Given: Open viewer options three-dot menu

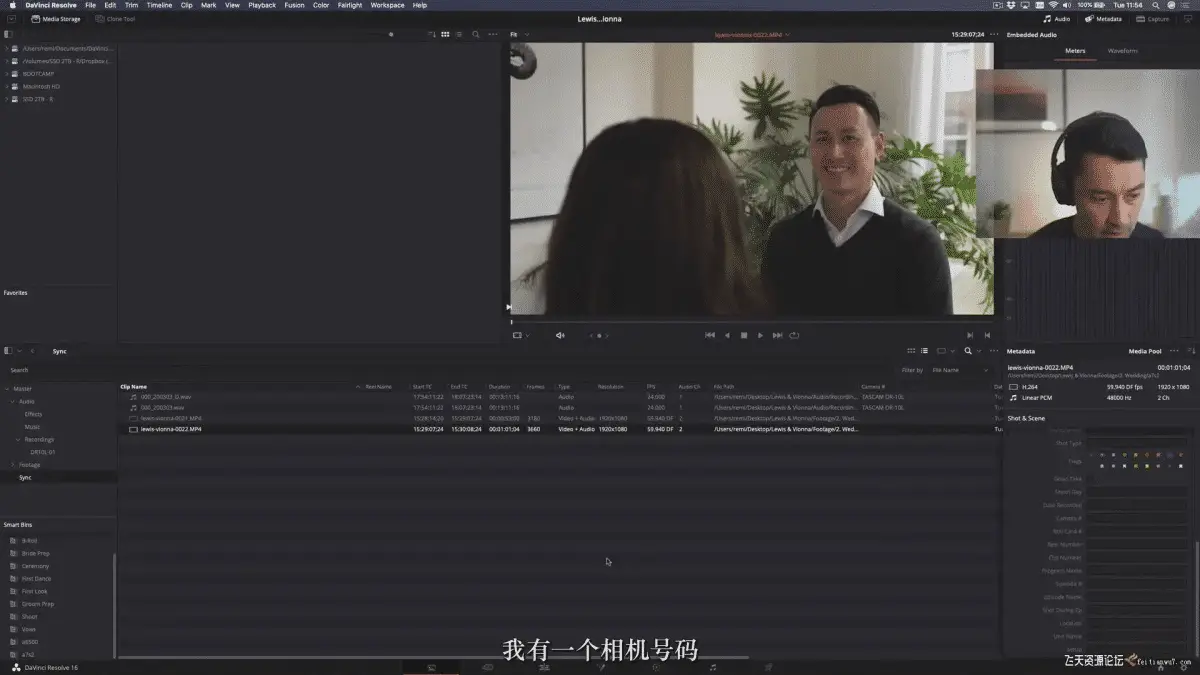Looking at the screenshot, I should pyautogui.click(x=996, y=34).
